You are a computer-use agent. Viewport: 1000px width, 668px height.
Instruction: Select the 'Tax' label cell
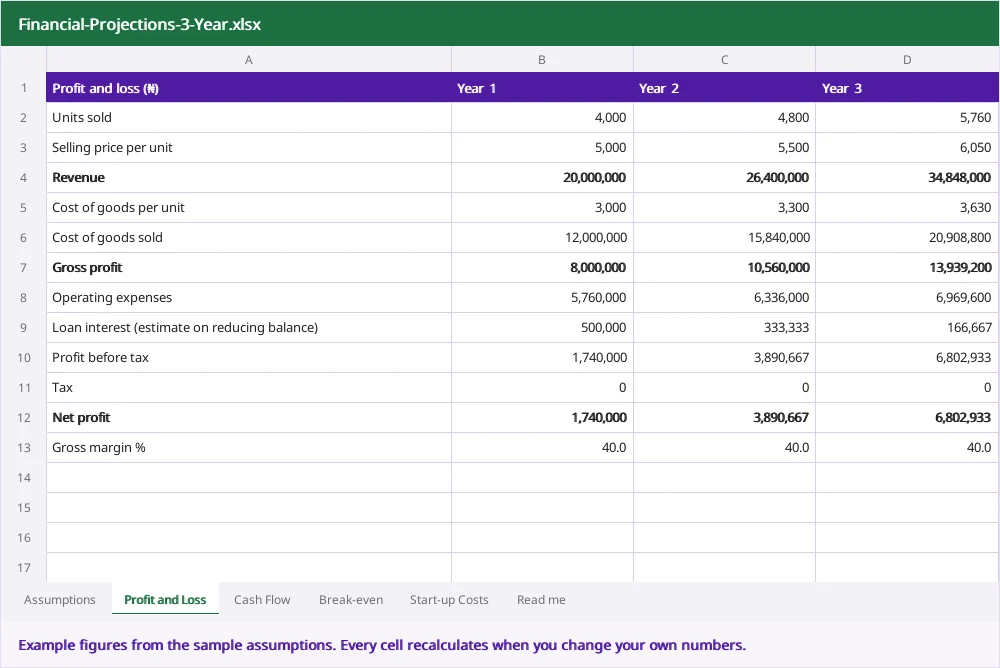coord(249,387)
